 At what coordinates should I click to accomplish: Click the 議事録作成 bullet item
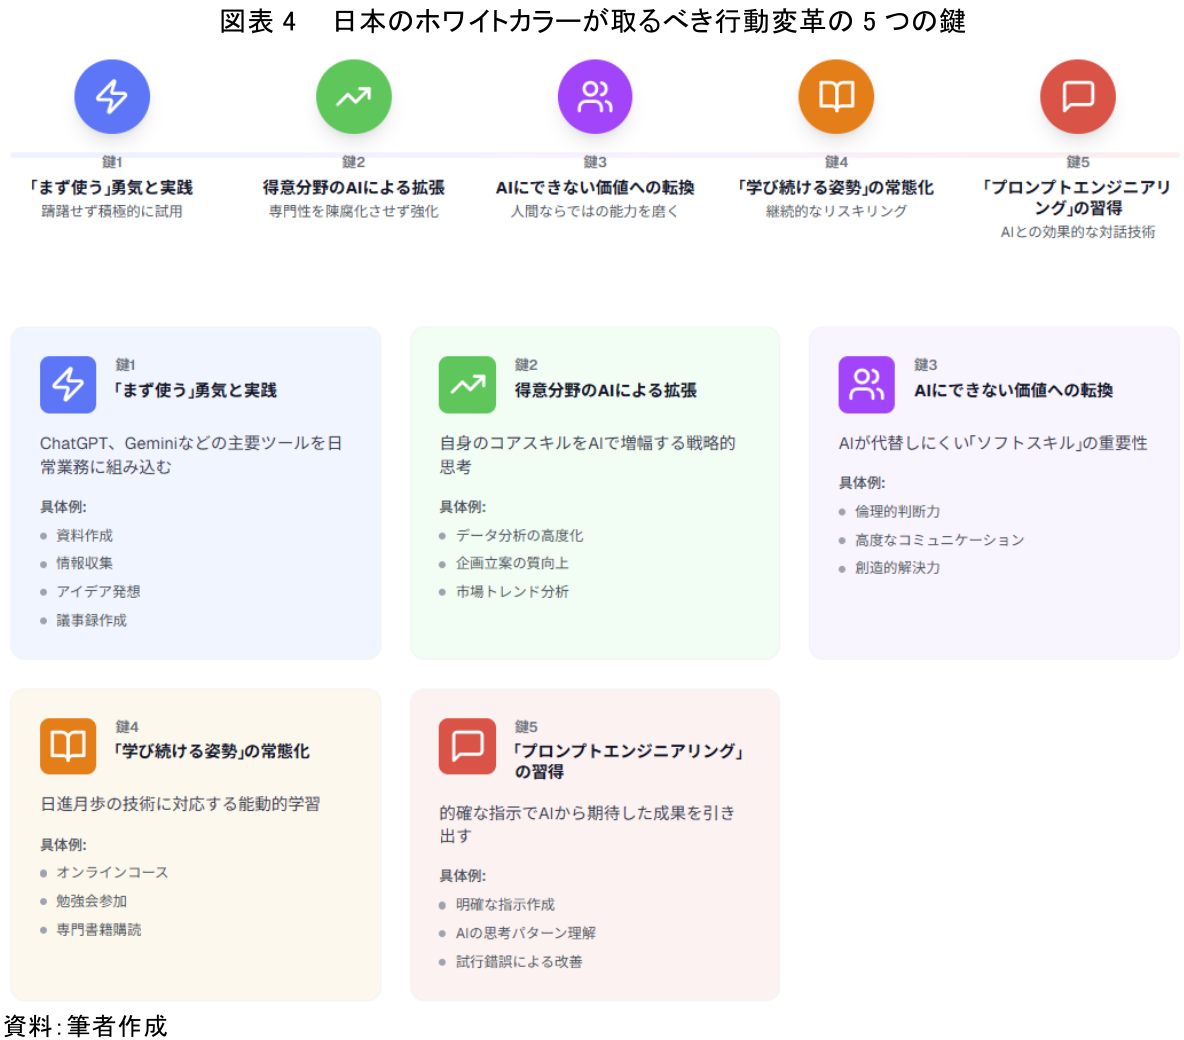[x=91, y=621]
